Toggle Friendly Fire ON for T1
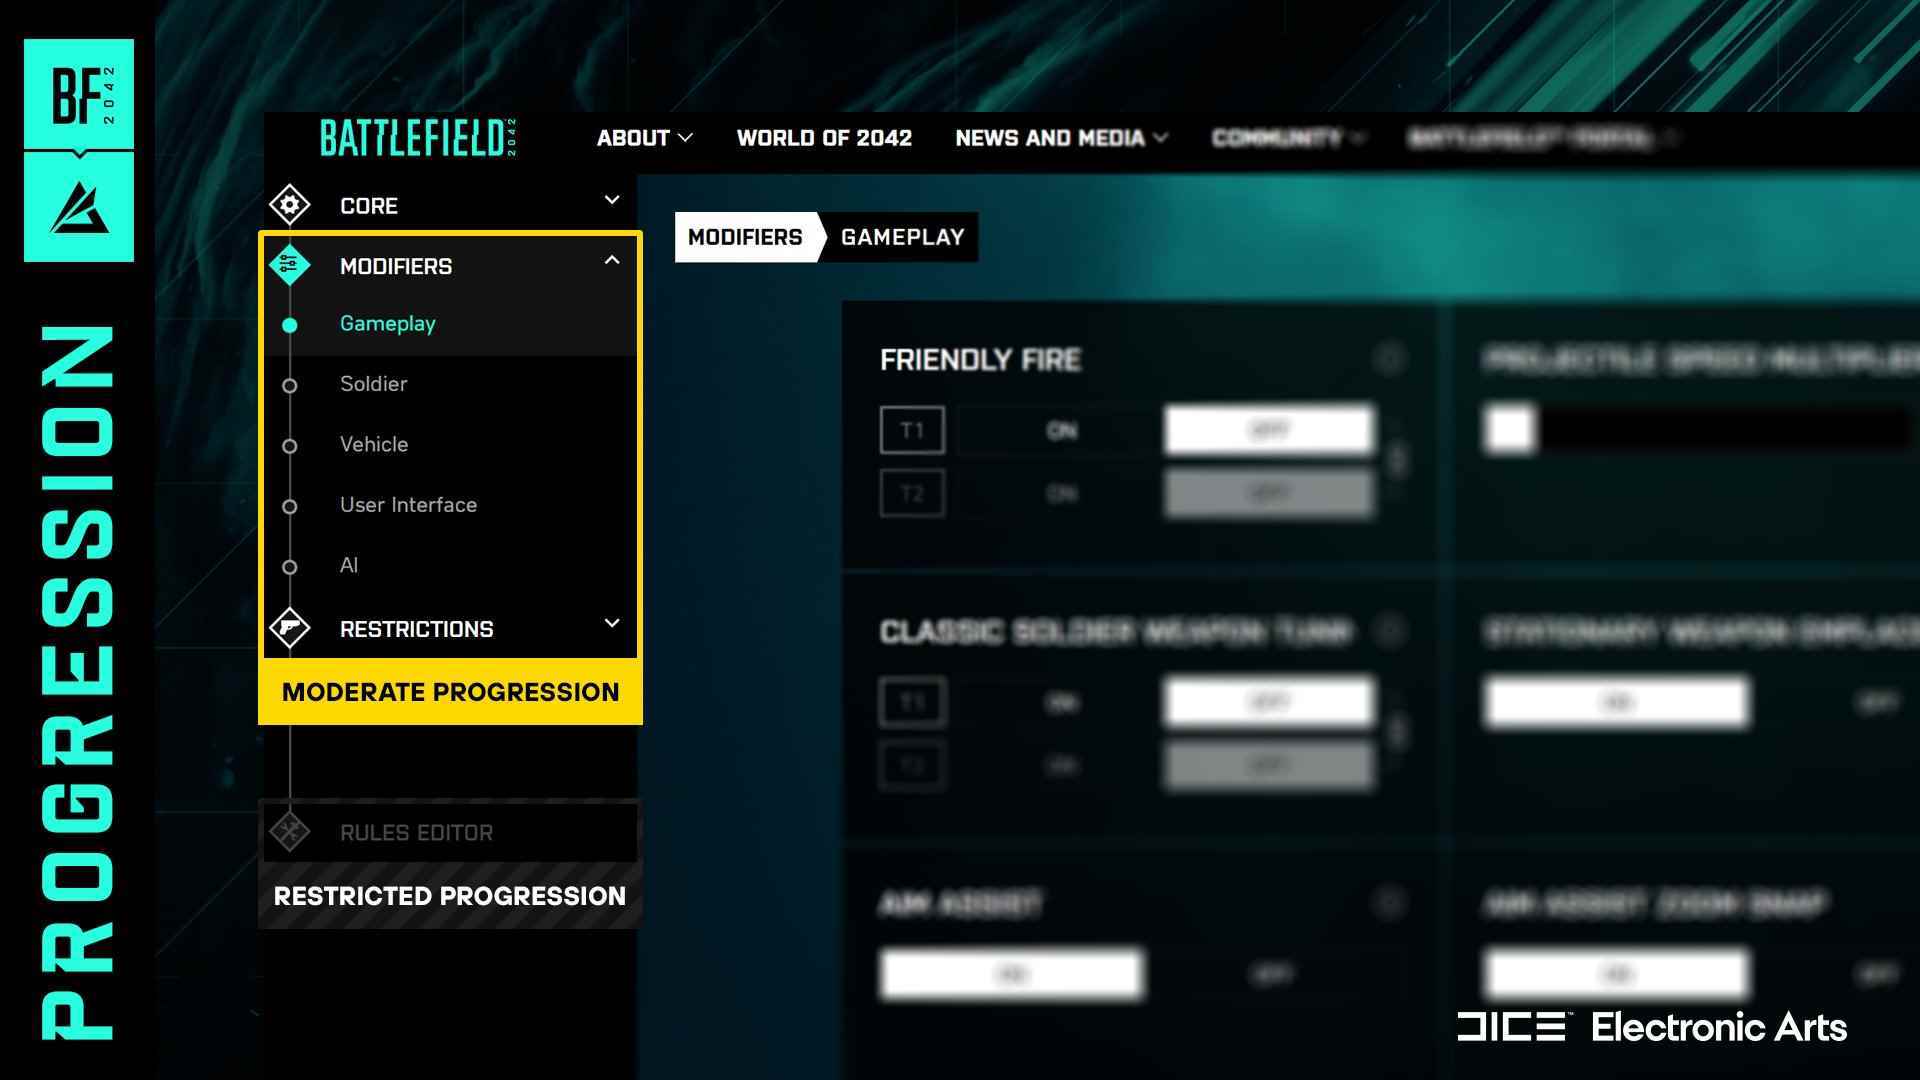This screenshot has height=1080, width=1920. point(1062,430)
